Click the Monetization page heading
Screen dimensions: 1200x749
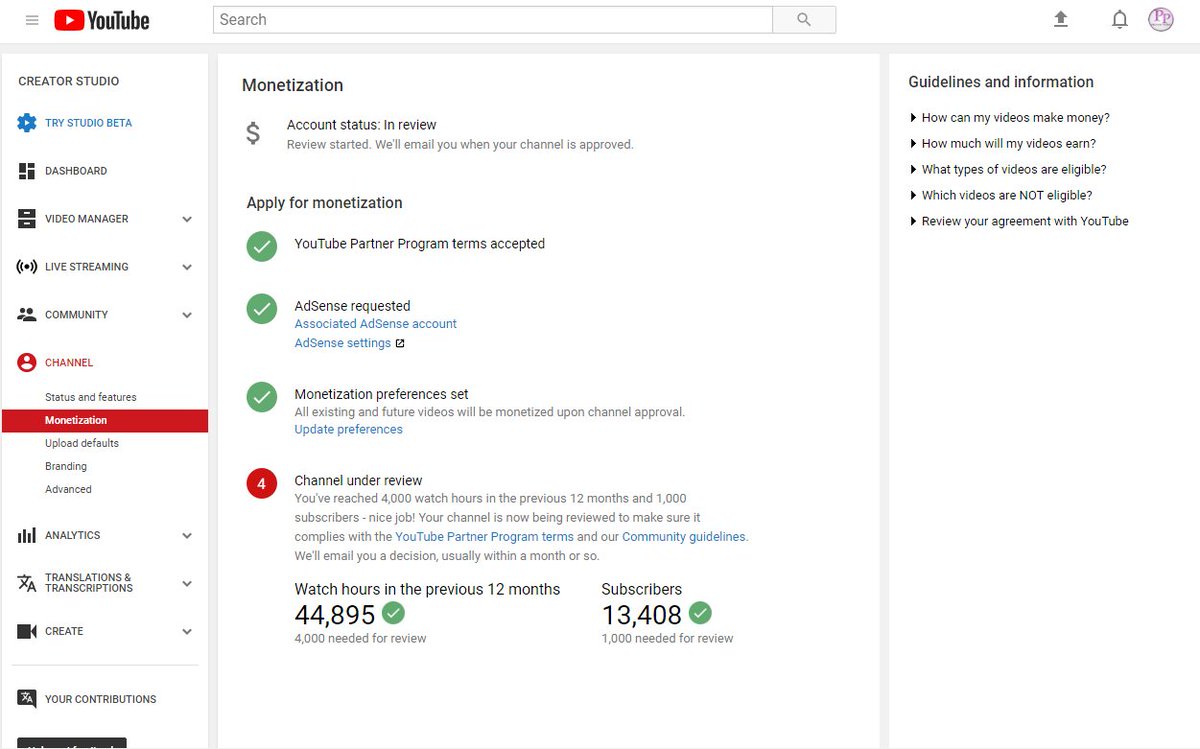[293, 86]
